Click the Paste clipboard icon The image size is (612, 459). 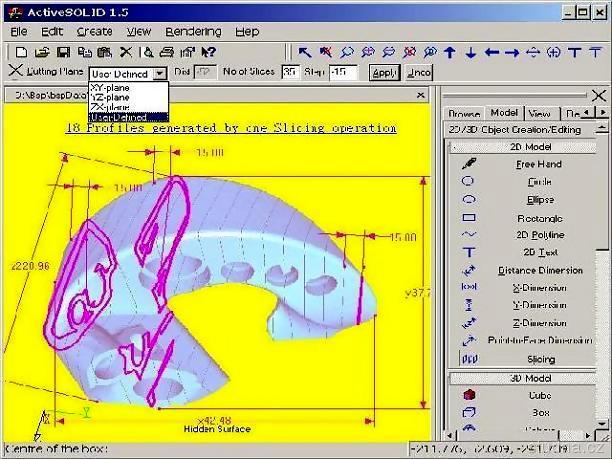click(x=104, y=52)
